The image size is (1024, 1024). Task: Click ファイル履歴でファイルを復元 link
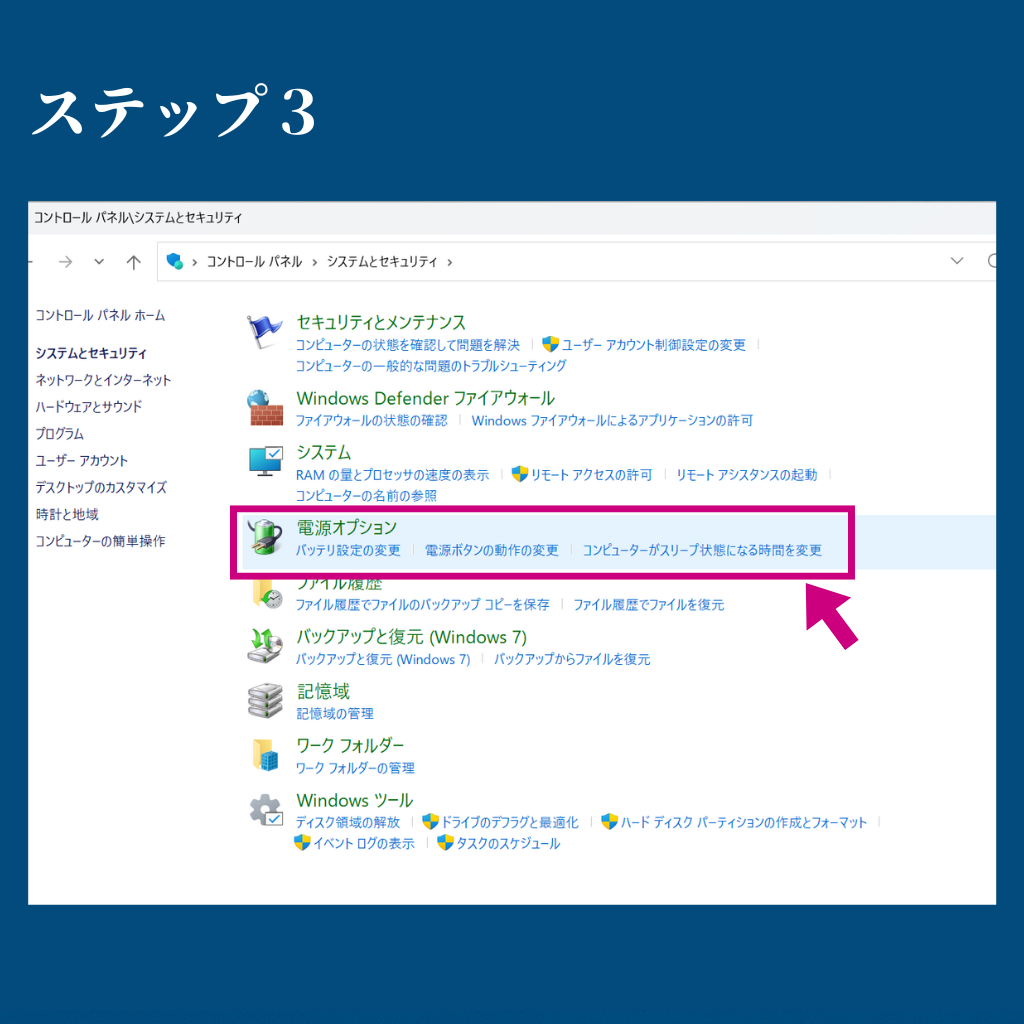click(648, 605)
